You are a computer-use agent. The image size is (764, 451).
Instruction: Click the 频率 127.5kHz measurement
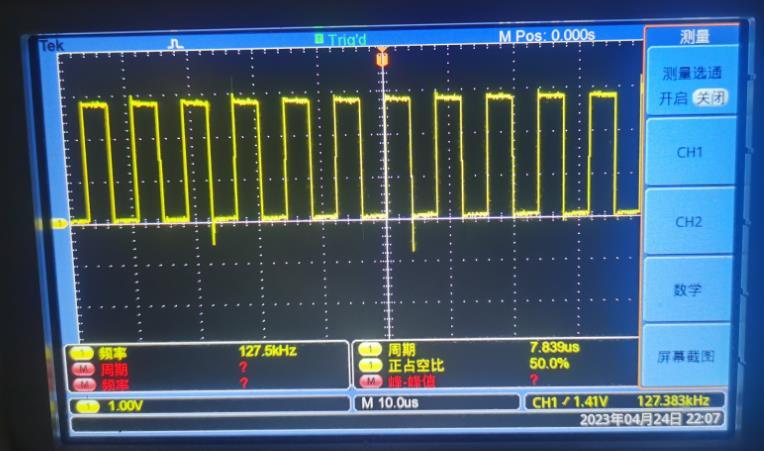197,352
